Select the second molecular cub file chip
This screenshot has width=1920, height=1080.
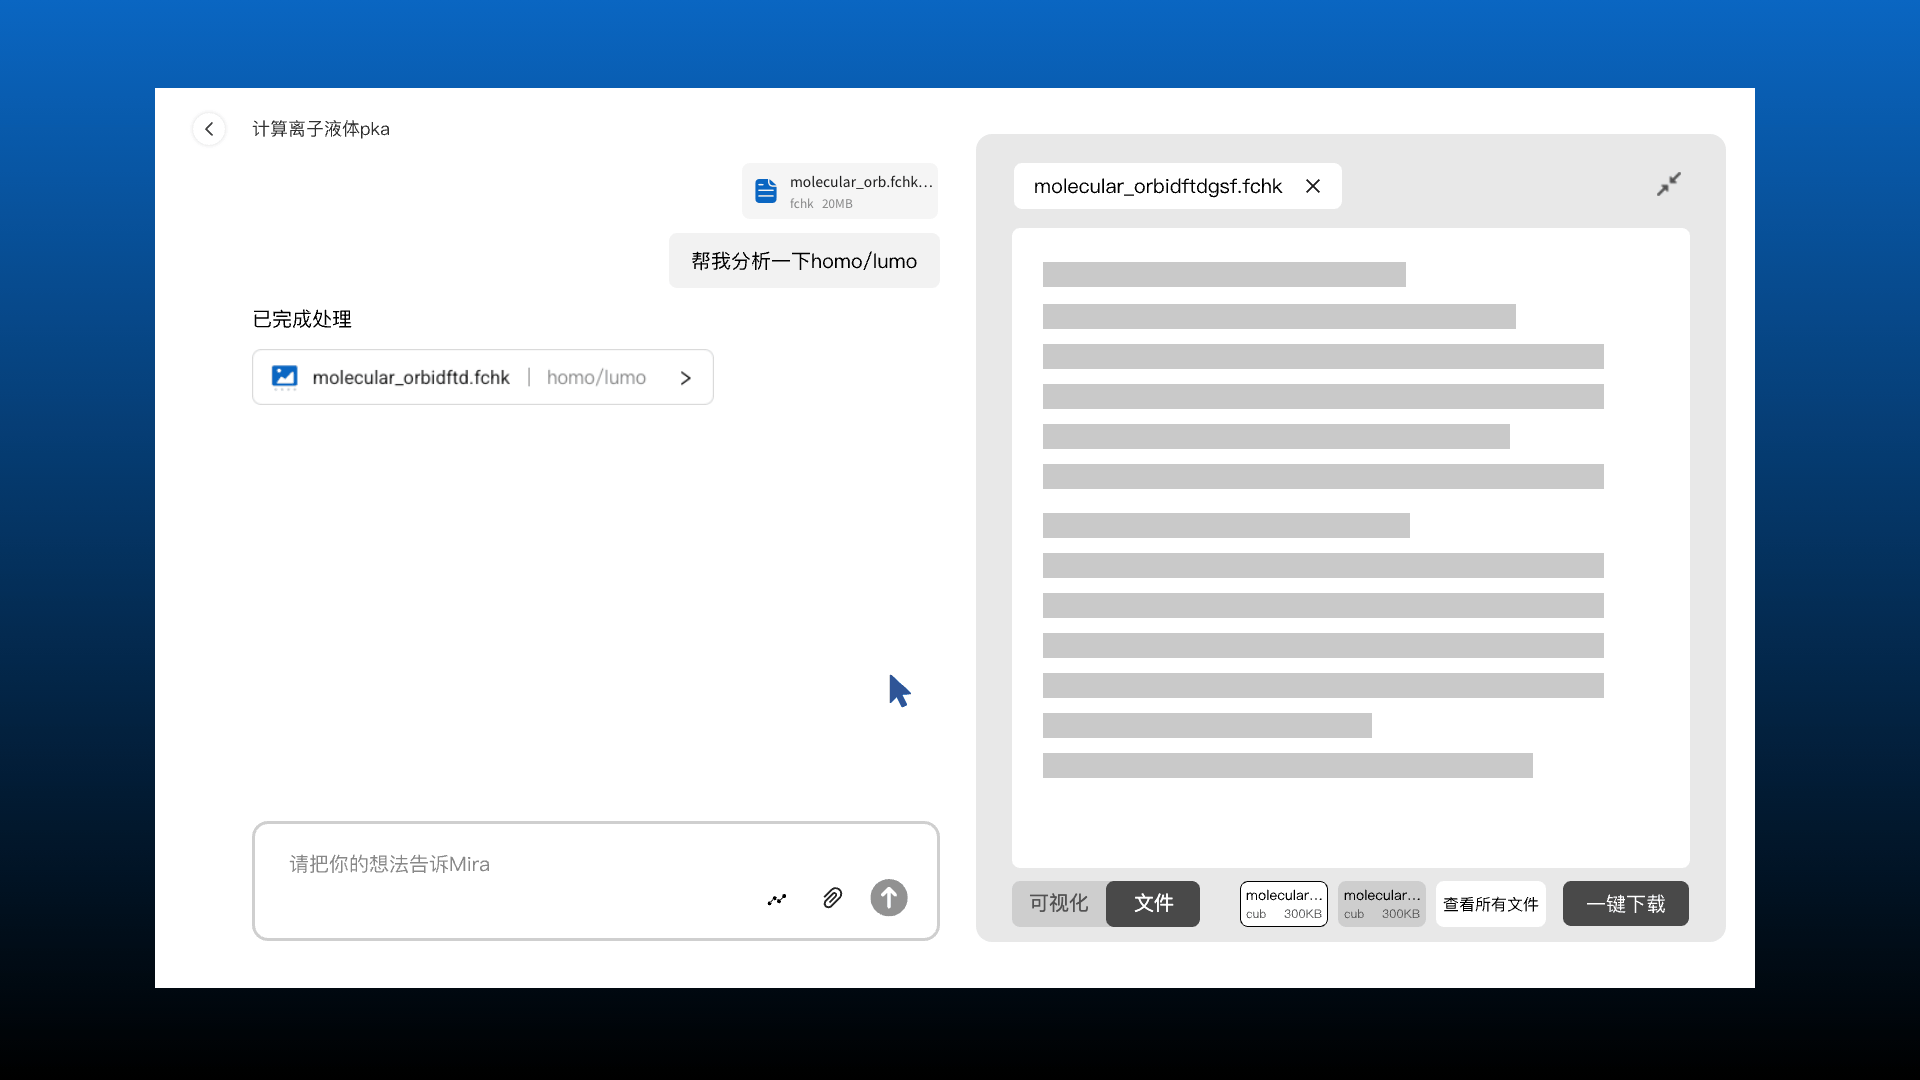[x=1381, y=903]
